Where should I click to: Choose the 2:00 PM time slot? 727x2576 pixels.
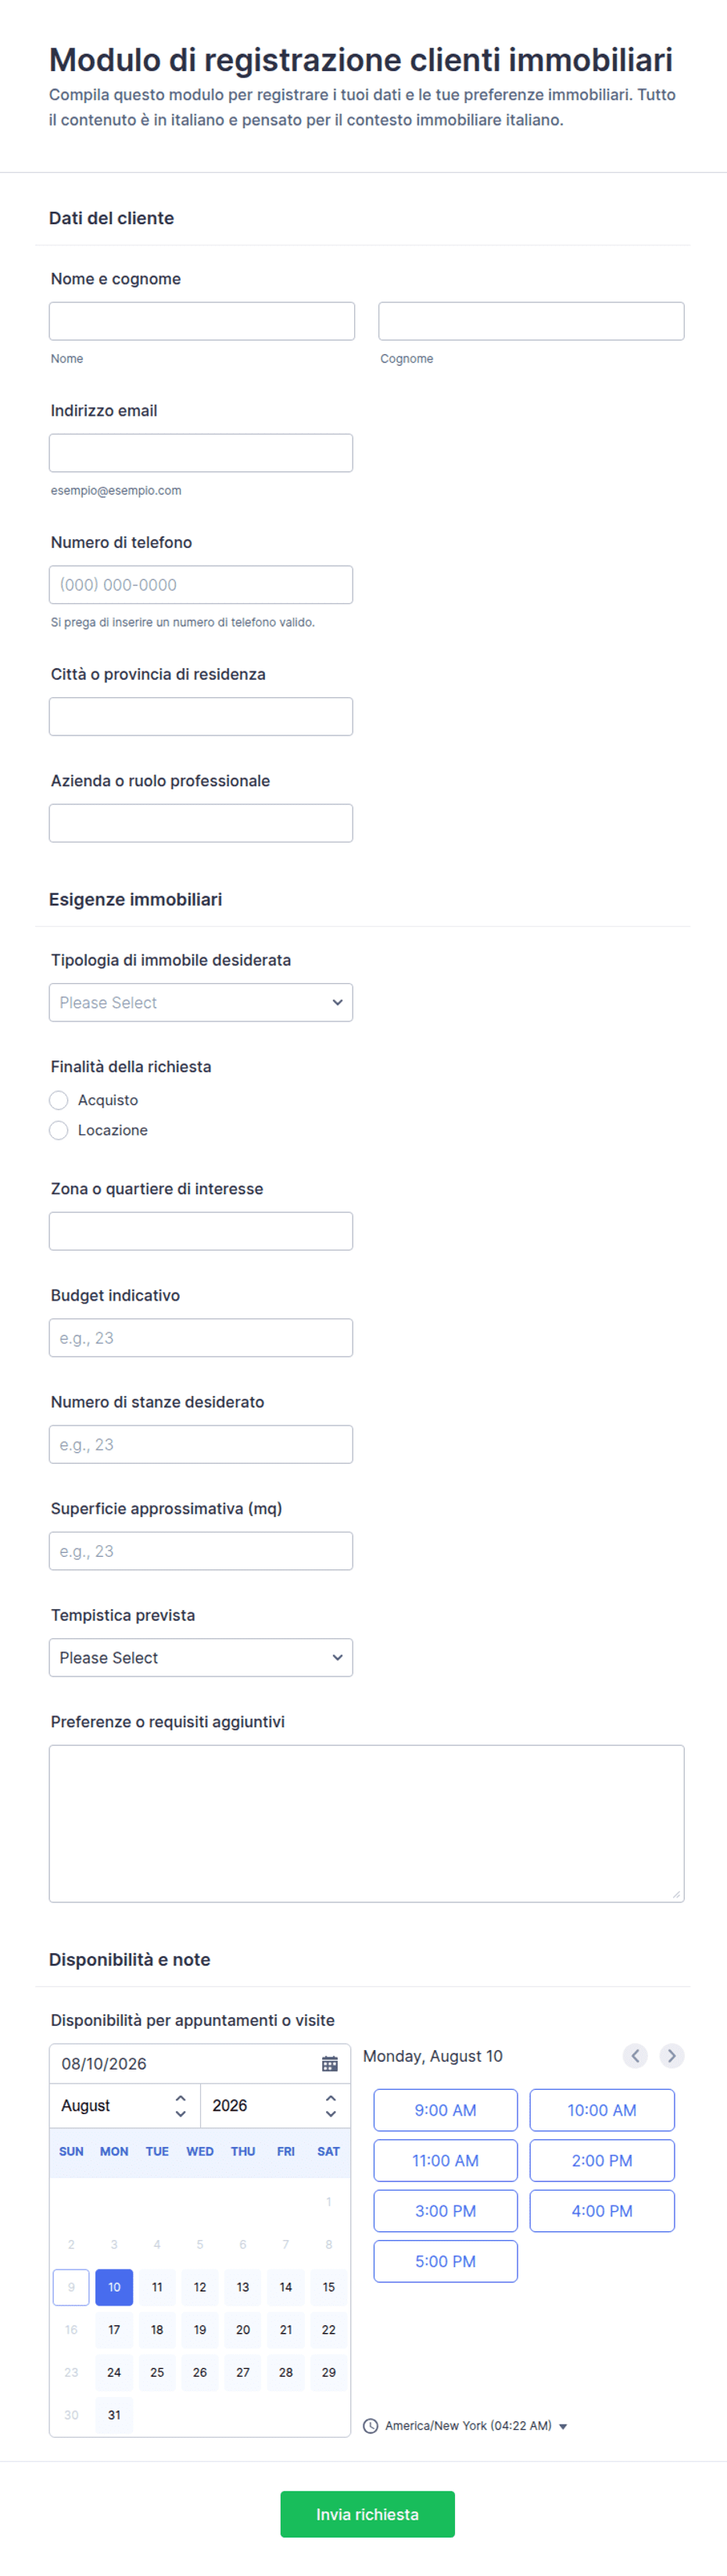[x=602, y=2160]
